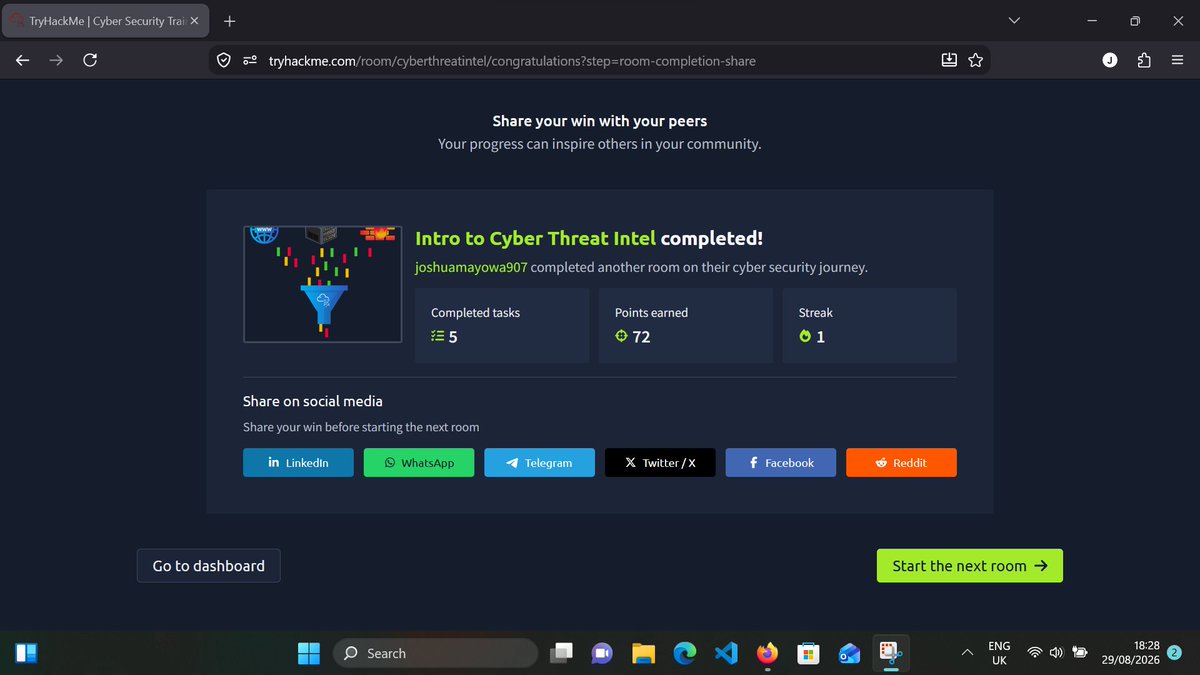The width and height of the screenshot is (1200, 675).
Task: Click the heading Share your win with your peers
Action: pyautogui.click(x=600, y=121)
